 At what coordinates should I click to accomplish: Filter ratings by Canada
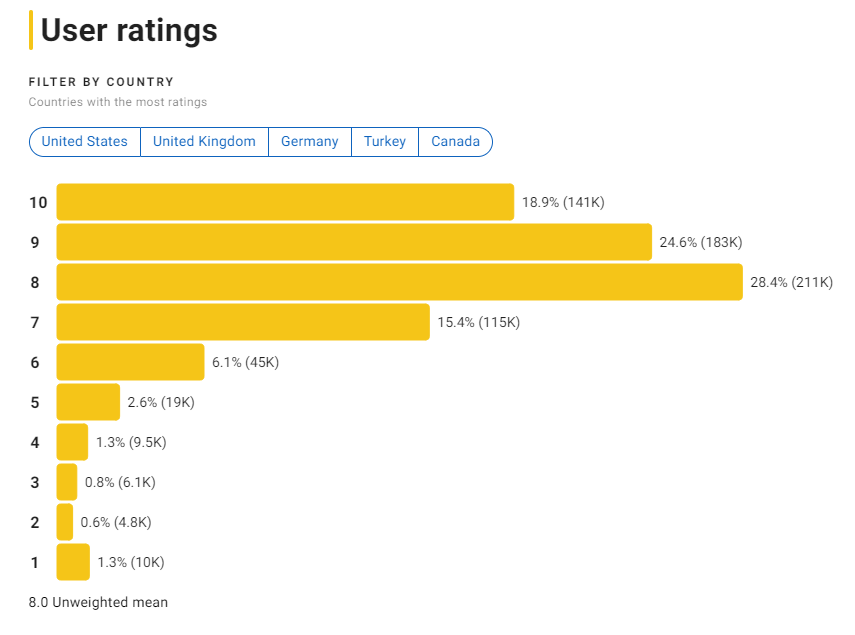point(455,141)
